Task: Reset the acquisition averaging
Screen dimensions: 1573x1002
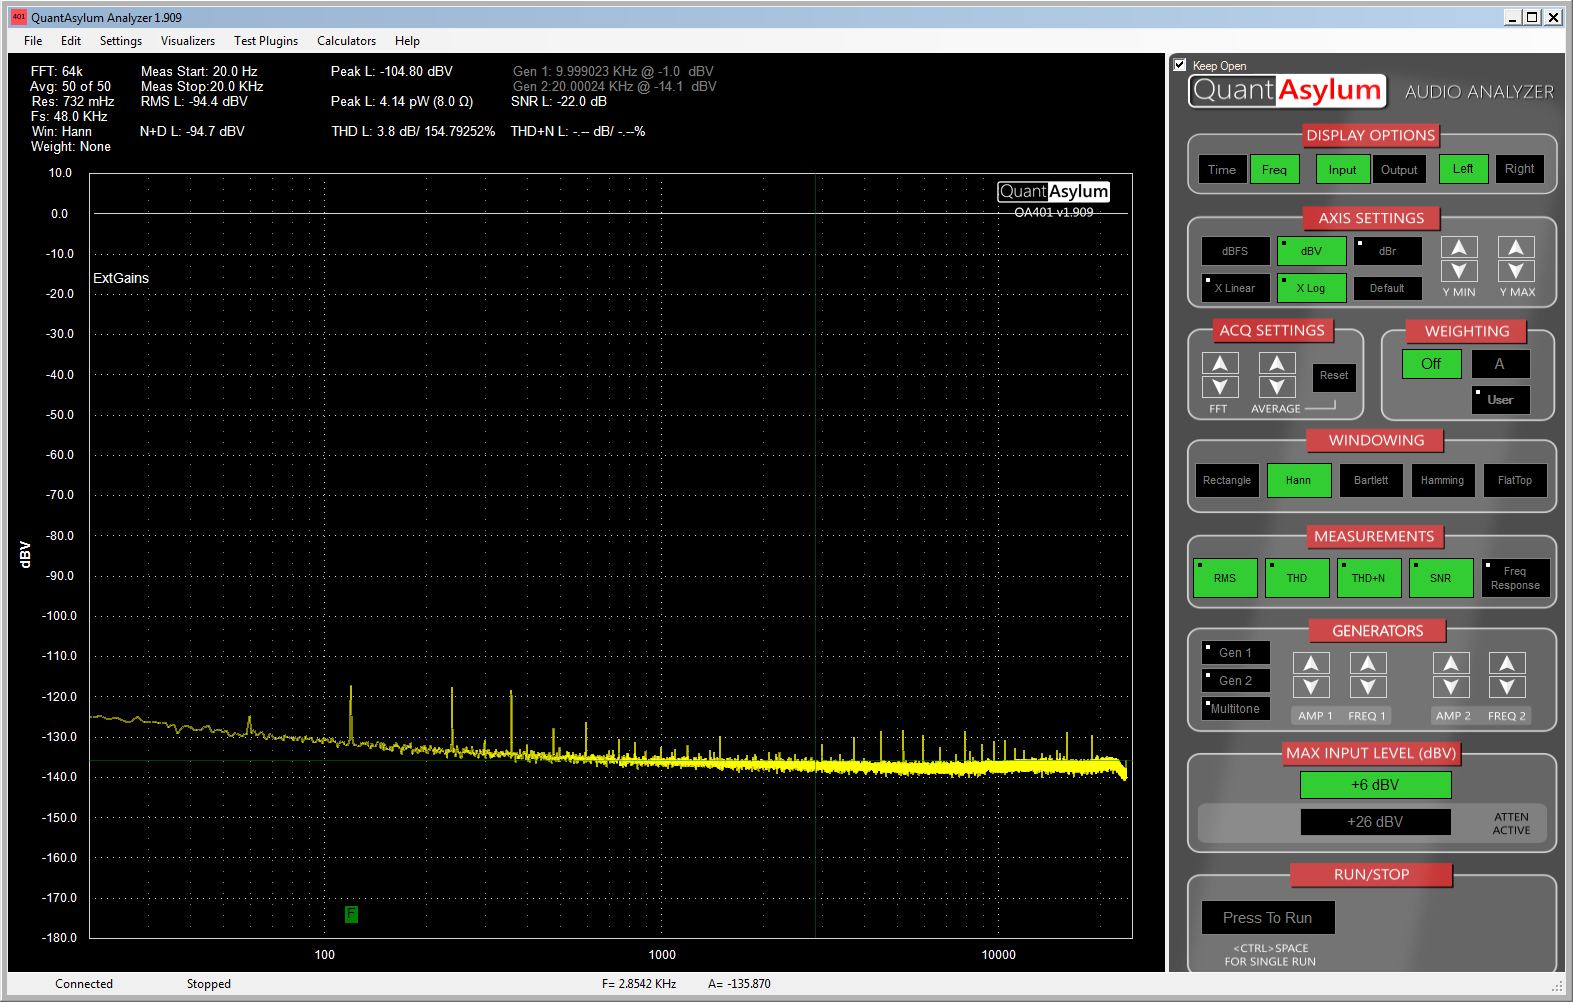Action: (1334, 376)
